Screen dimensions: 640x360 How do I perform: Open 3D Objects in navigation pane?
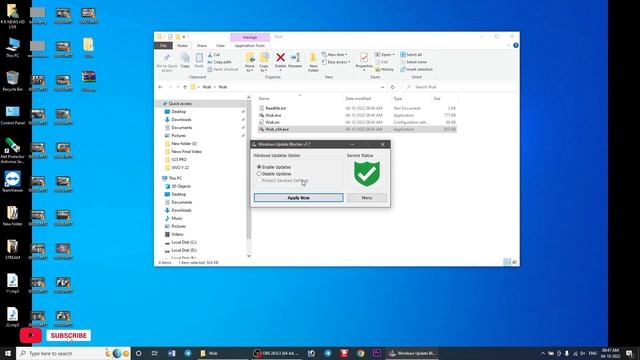click(181, 186)
